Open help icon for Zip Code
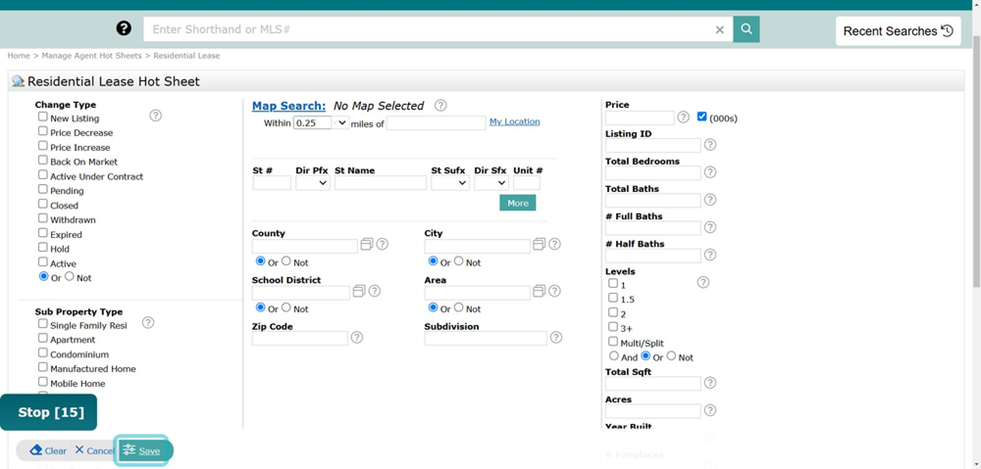This screenshot has width=981, height=469. 357,338
